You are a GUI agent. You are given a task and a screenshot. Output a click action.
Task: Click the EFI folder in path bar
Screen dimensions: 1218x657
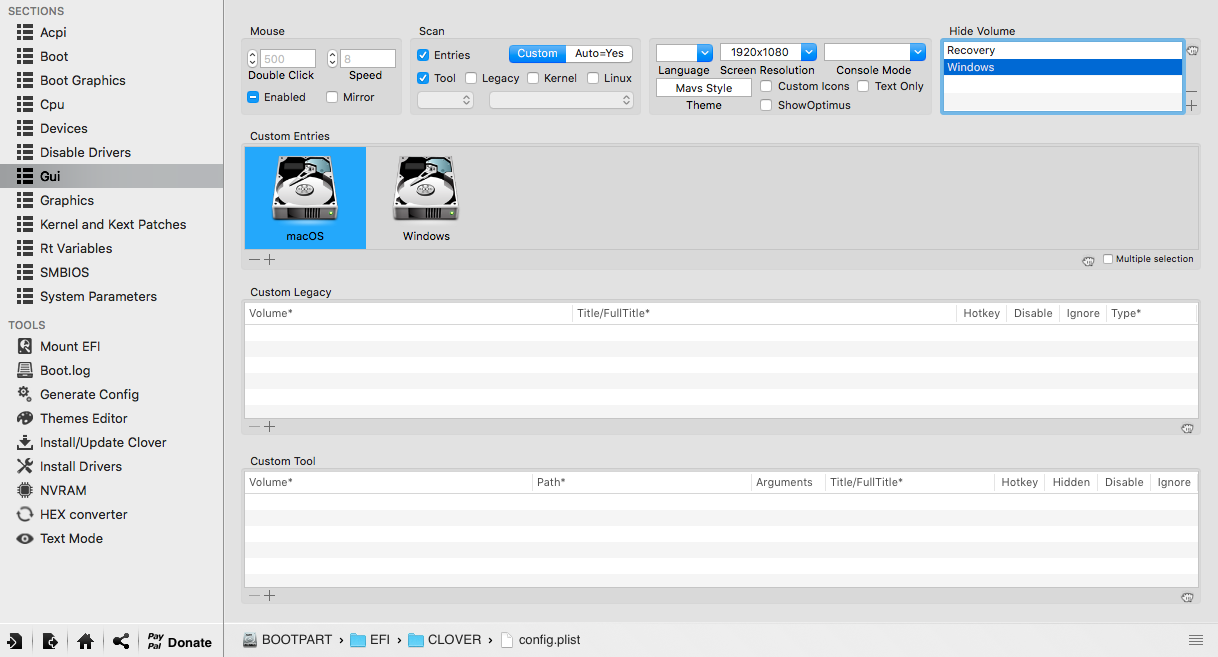tap(370, 640)
